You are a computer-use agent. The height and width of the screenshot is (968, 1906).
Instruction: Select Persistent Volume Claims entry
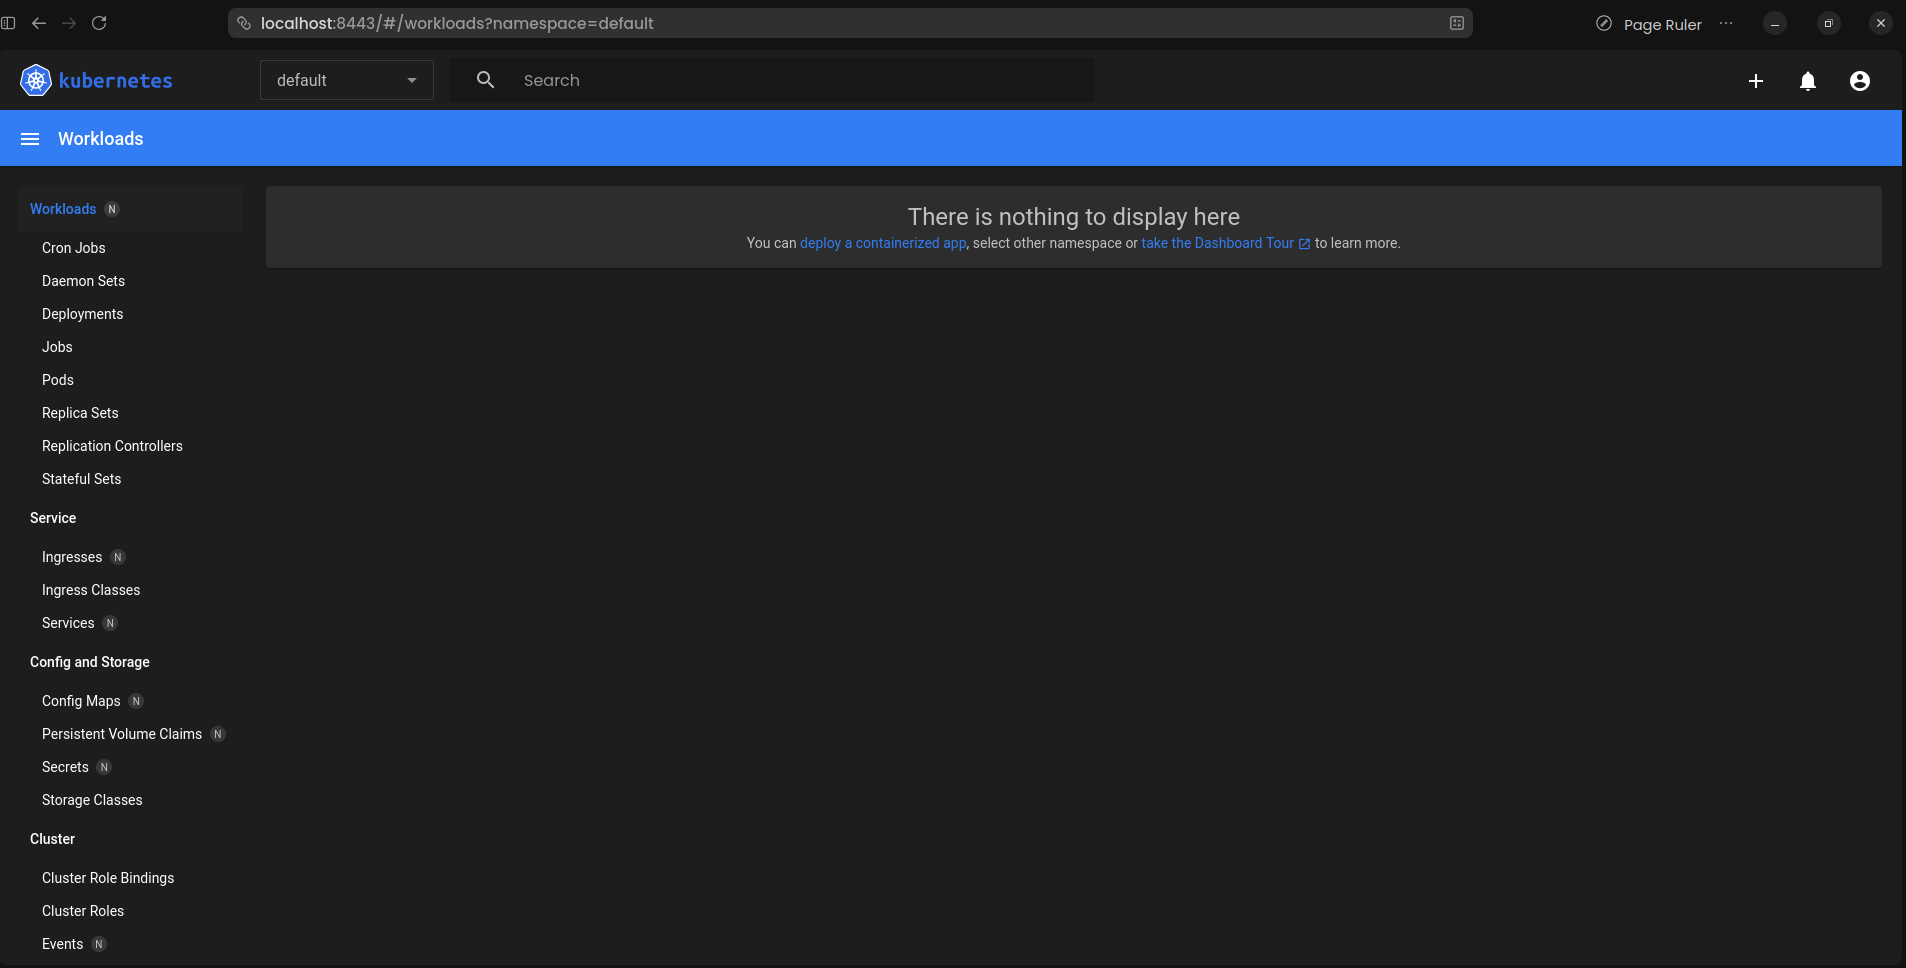[122, 734]
